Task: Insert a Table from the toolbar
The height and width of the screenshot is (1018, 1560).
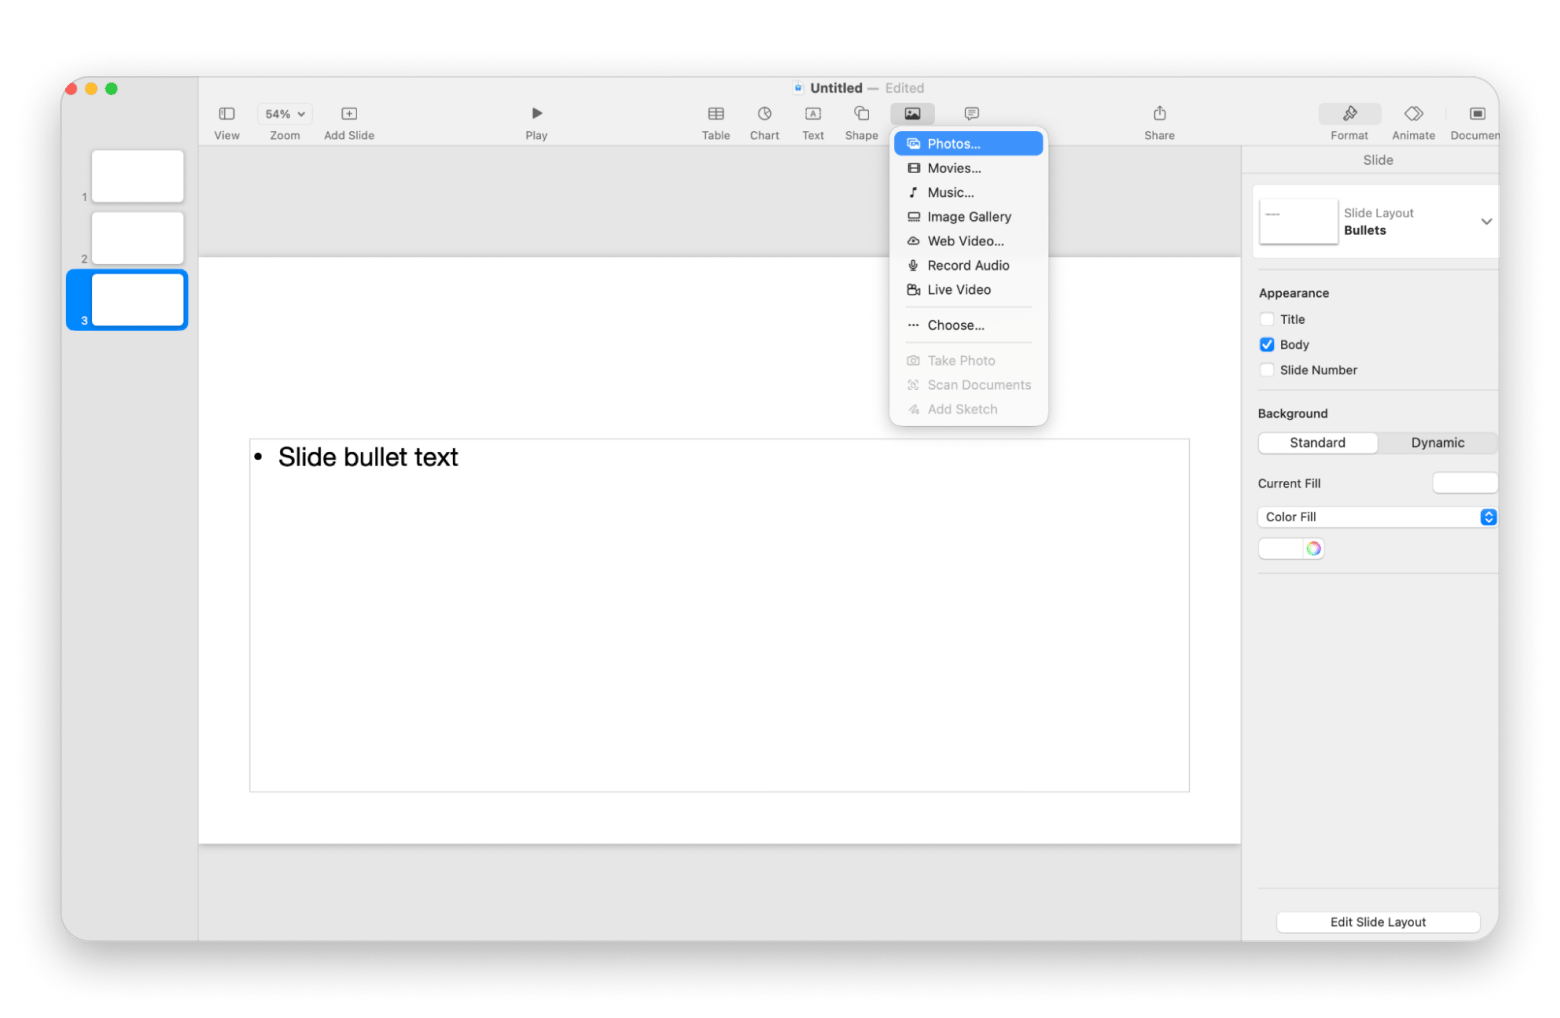Action: [x=716, y=114]
